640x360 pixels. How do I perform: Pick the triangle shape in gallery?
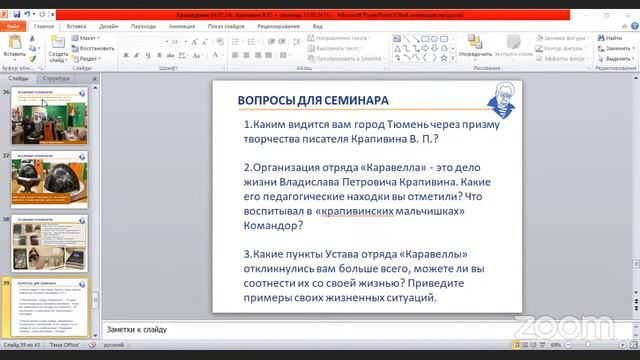coord(398,49)
